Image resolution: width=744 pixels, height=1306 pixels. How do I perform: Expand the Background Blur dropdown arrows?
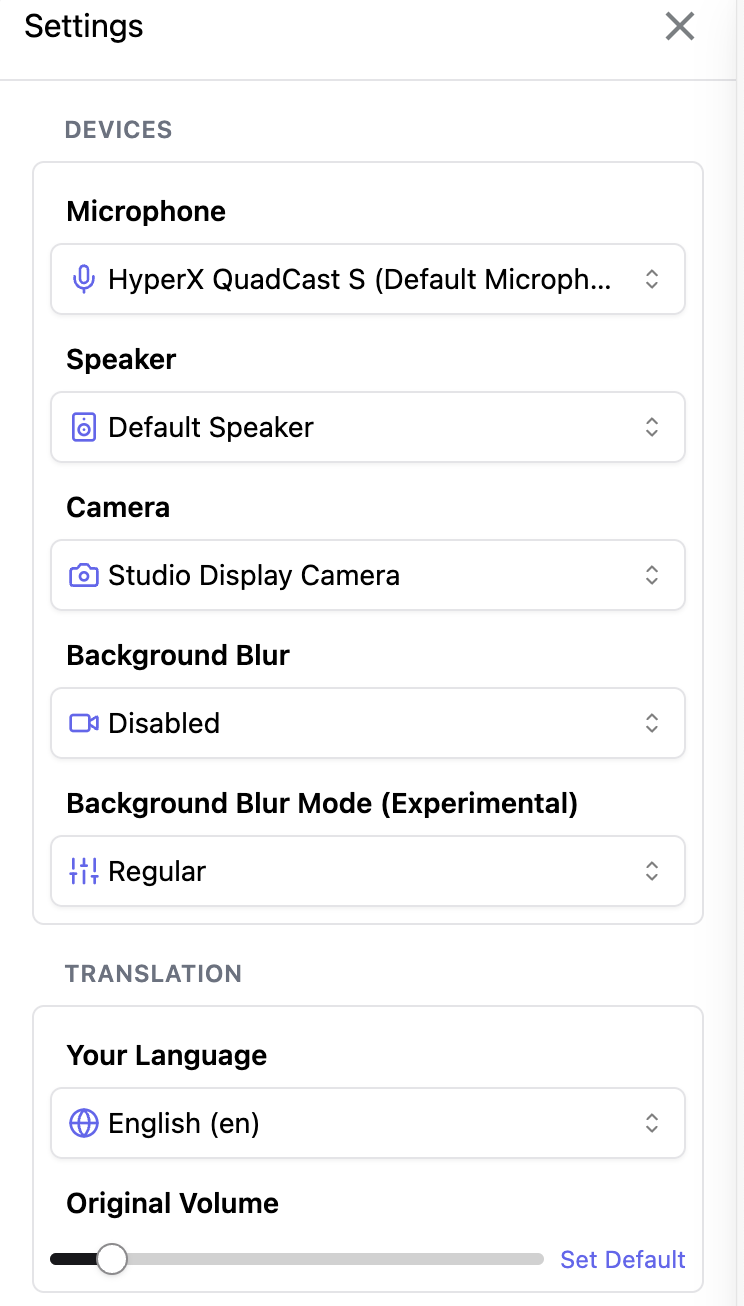point(651,723)
